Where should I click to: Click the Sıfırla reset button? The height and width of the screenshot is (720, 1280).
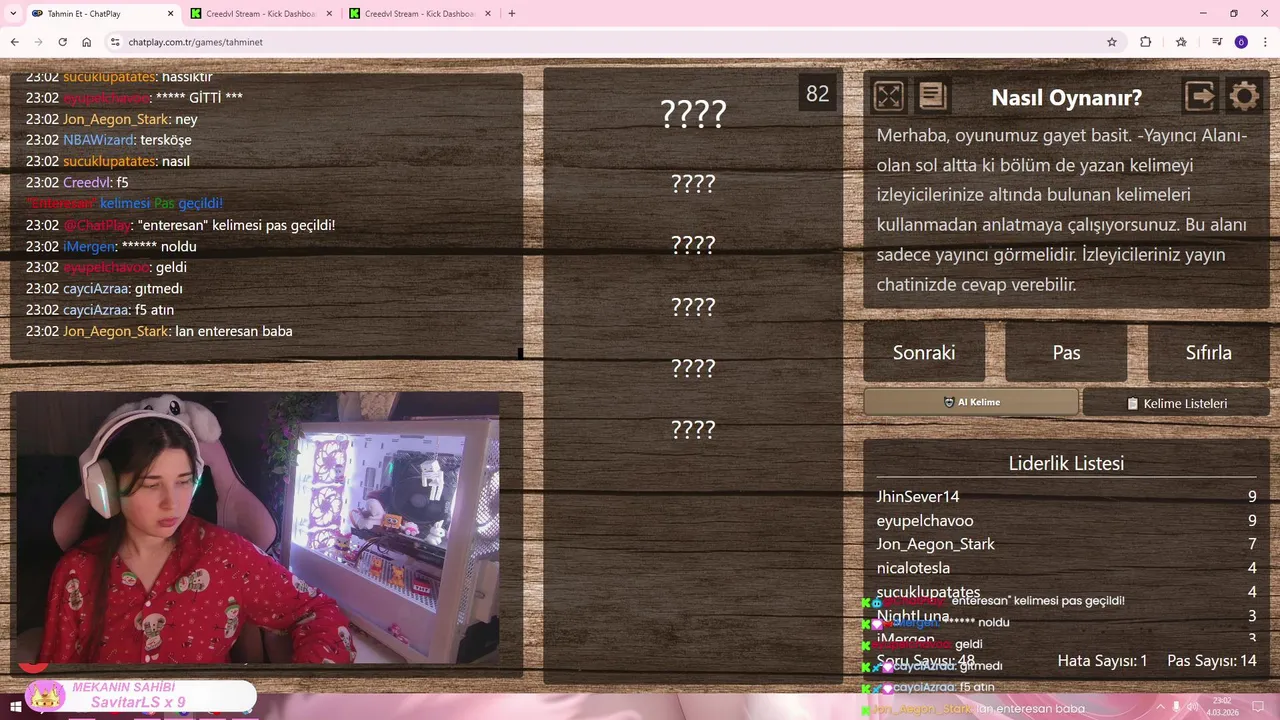[1208, 352]
